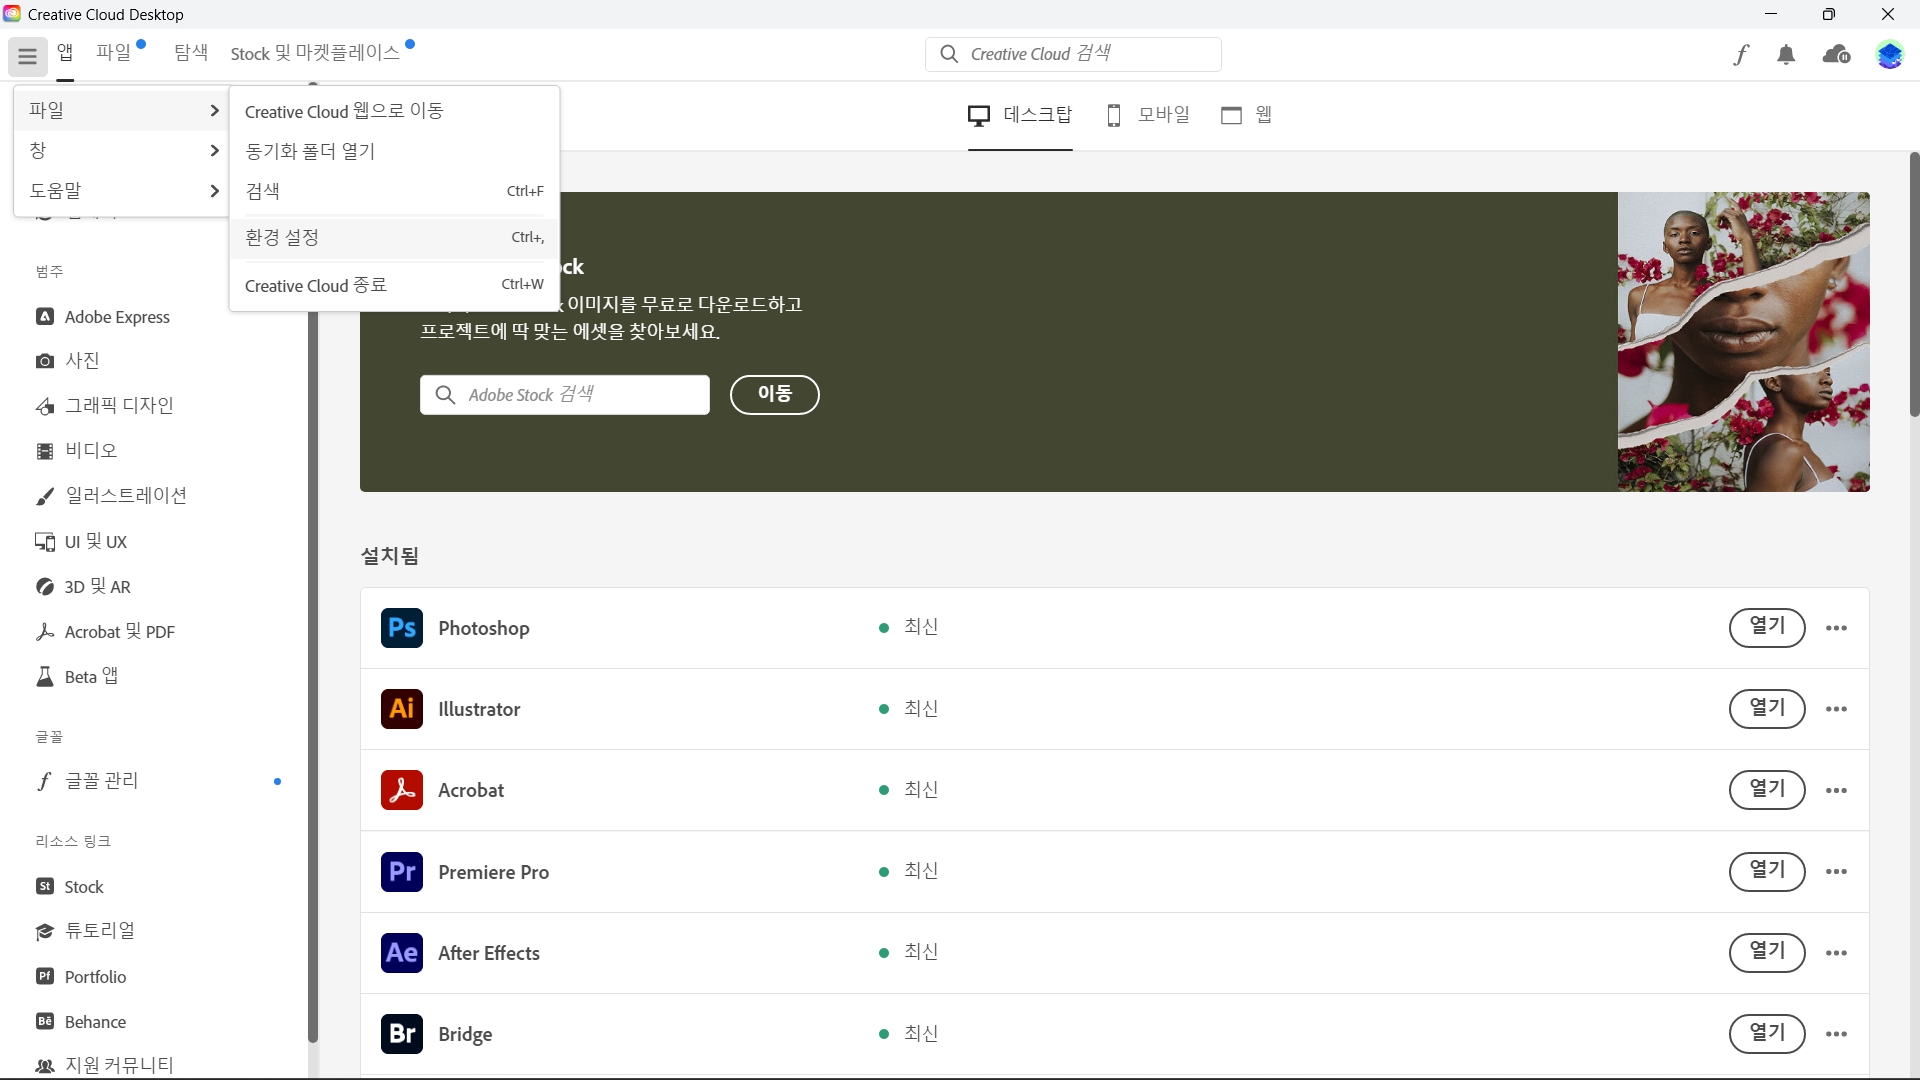This screenshot has width=1920, height=1080.
Task: Click the sidebar vertical scrollbar
Action: [x=313, y=675]
